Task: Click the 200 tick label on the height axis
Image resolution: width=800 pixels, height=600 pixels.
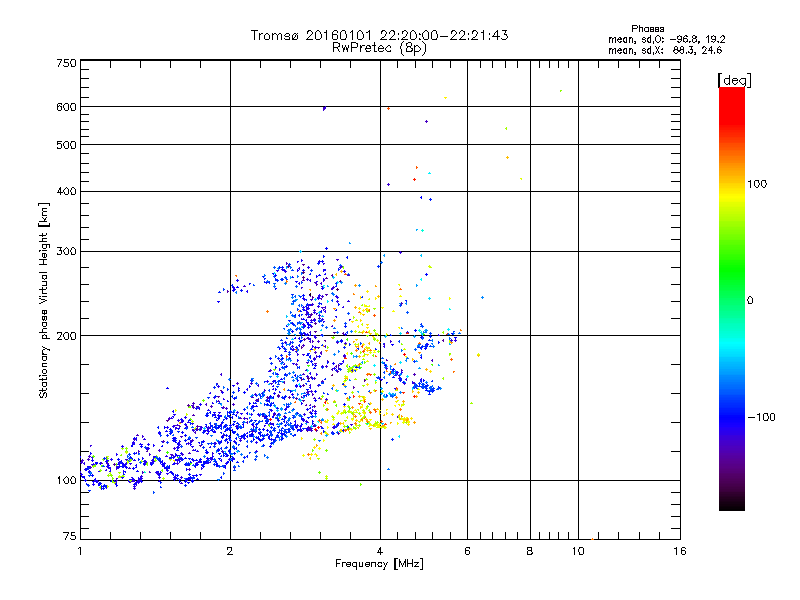Action: (66, 336)
